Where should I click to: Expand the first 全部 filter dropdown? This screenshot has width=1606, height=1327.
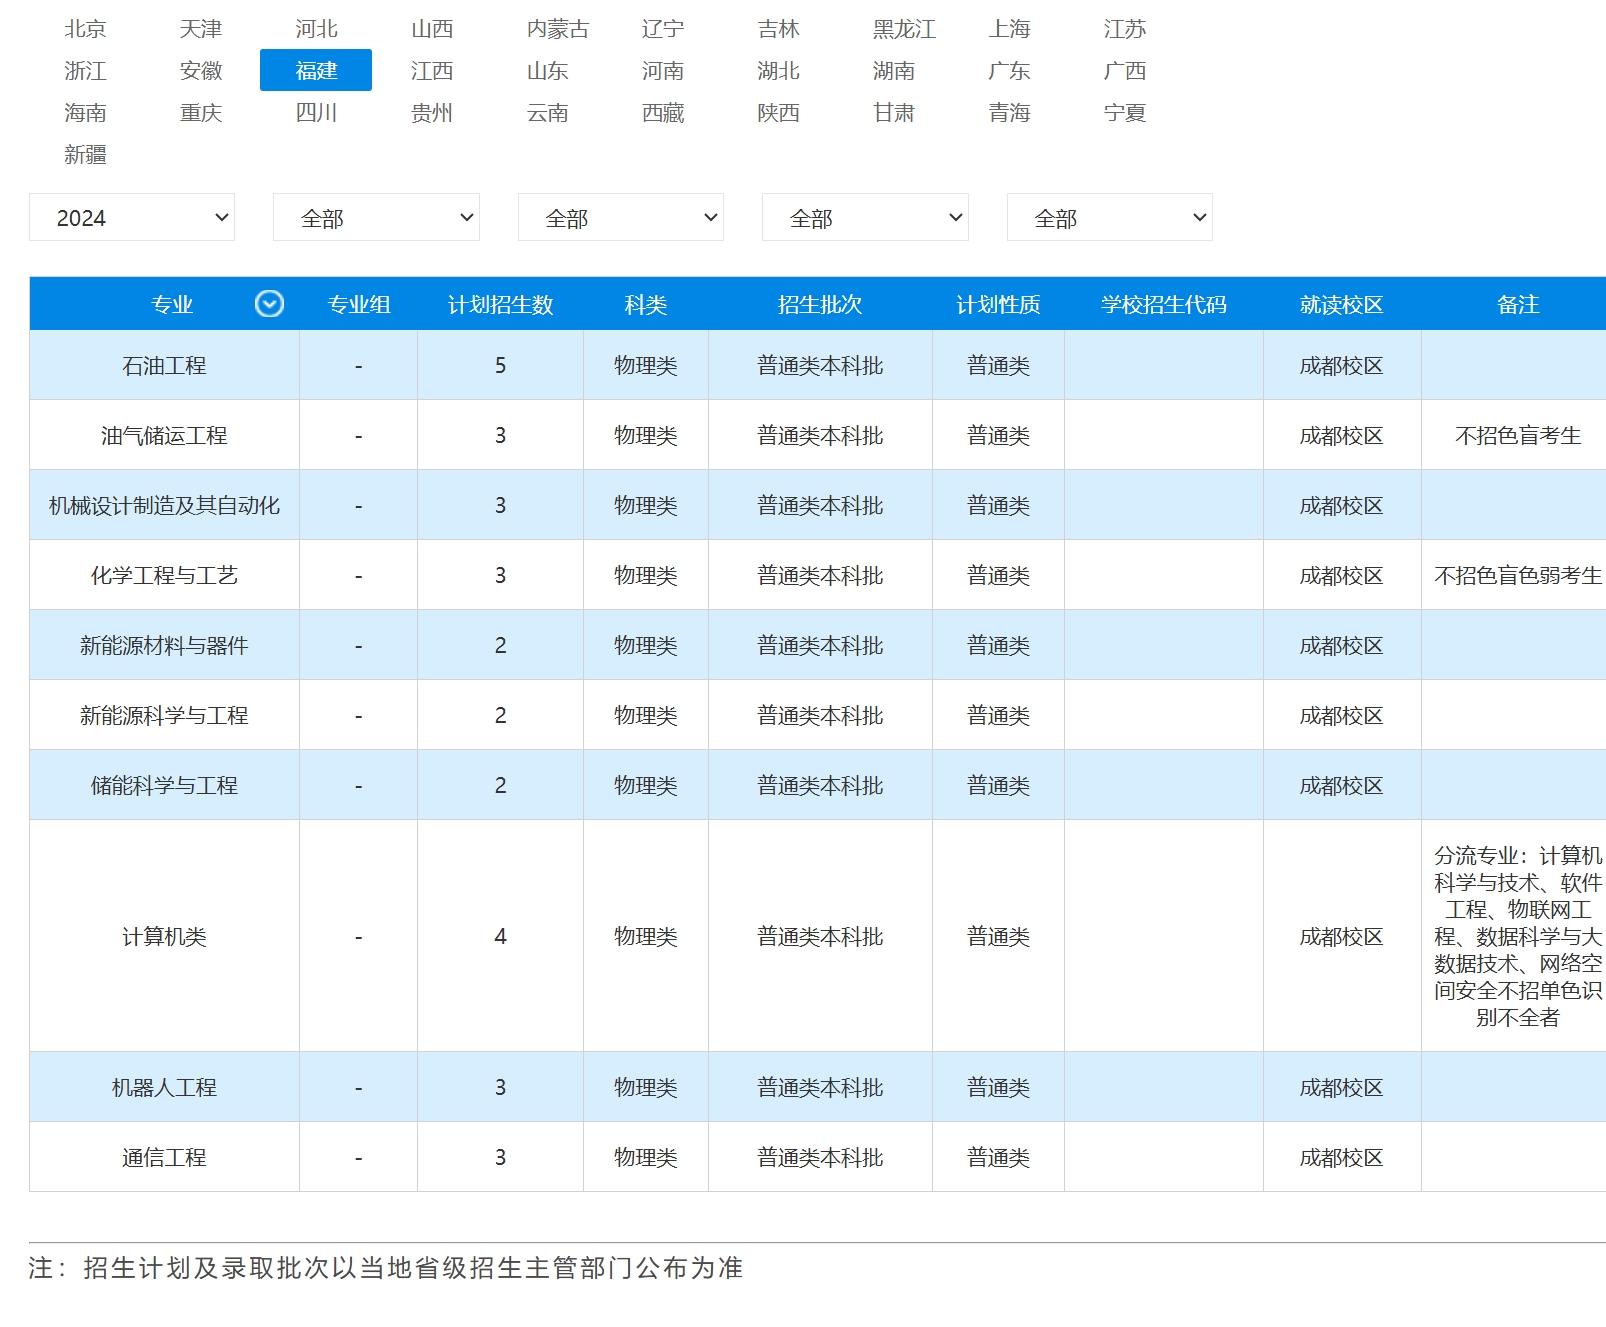(x=376, y=217)
